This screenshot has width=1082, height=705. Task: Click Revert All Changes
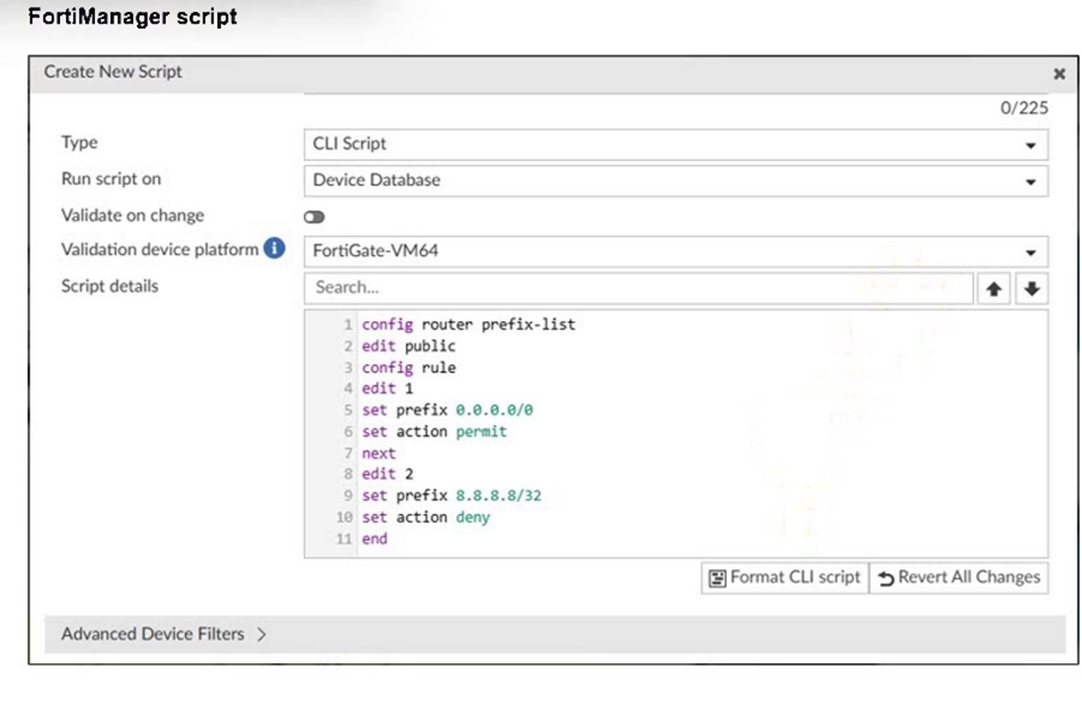point(959,578)
